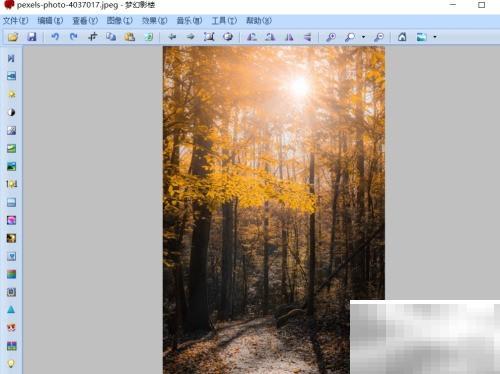Click the open file folder icon
Viewport: 500px width, 374px height.
pyautogui.click(x=13, y=37)
